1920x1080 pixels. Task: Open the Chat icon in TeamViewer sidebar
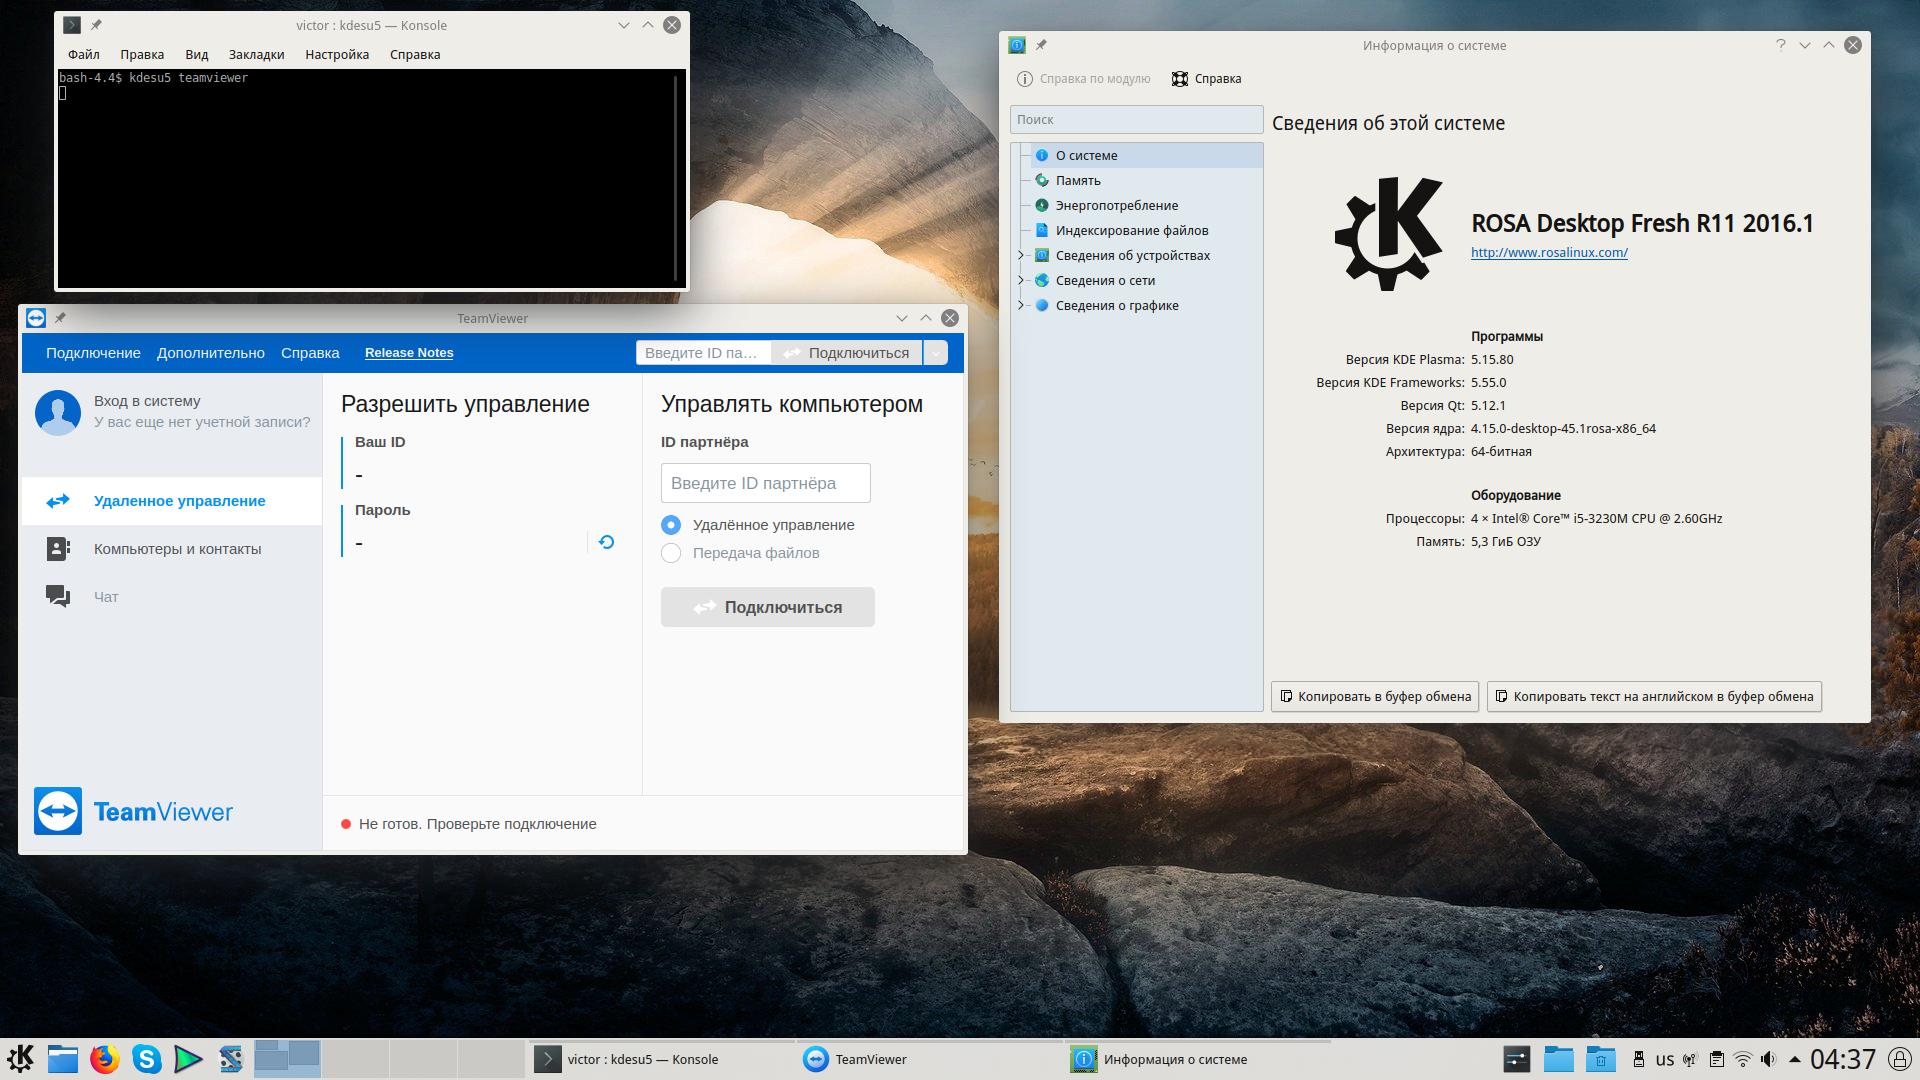coord(58,597)
